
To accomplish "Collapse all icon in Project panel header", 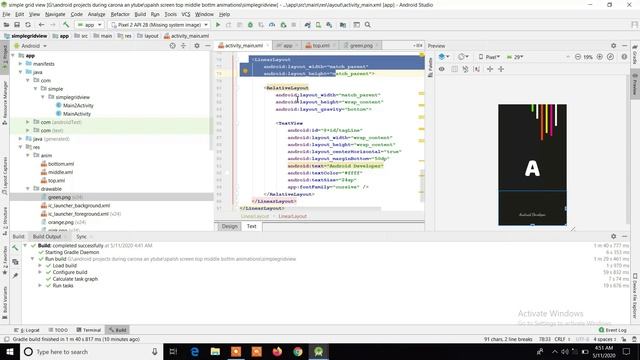I will click(x=183, y=46).
